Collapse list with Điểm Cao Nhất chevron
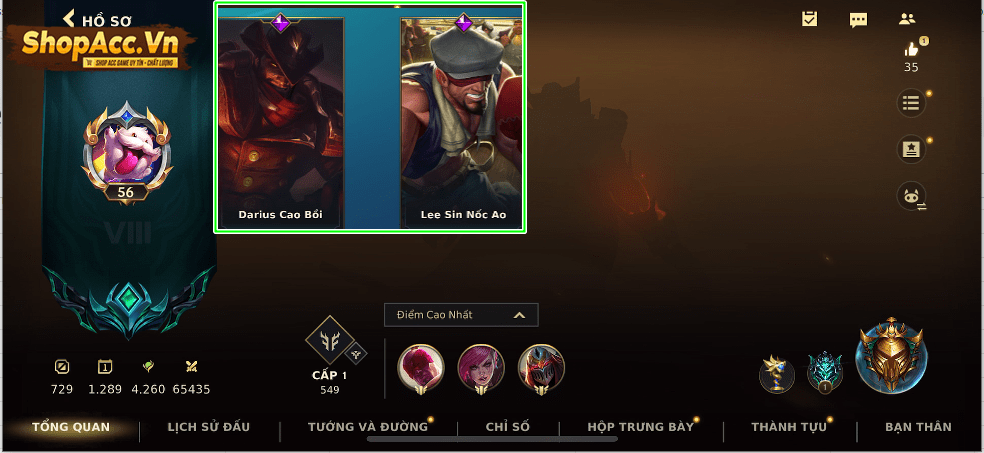Image resolution: width=984 pixels, height=453 pixels. click(519, 315)
